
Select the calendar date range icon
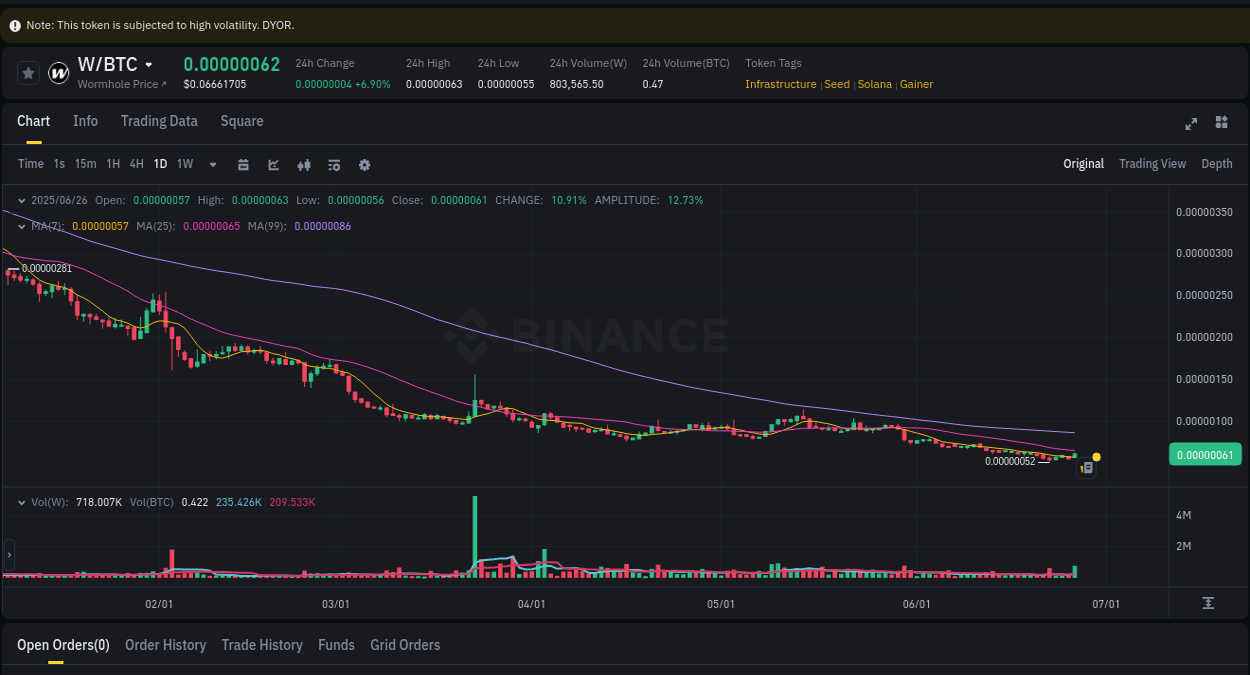(x=243, y=164)
